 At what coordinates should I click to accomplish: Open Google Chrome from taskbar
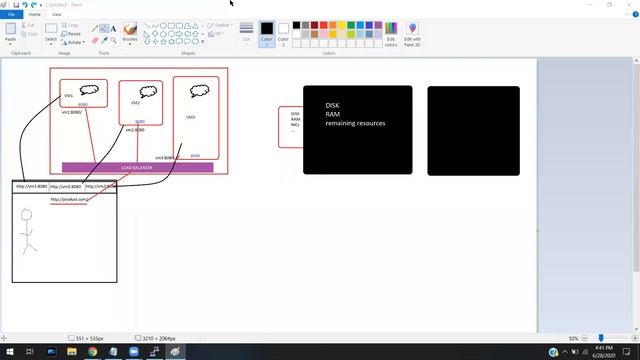pos(93,351)
